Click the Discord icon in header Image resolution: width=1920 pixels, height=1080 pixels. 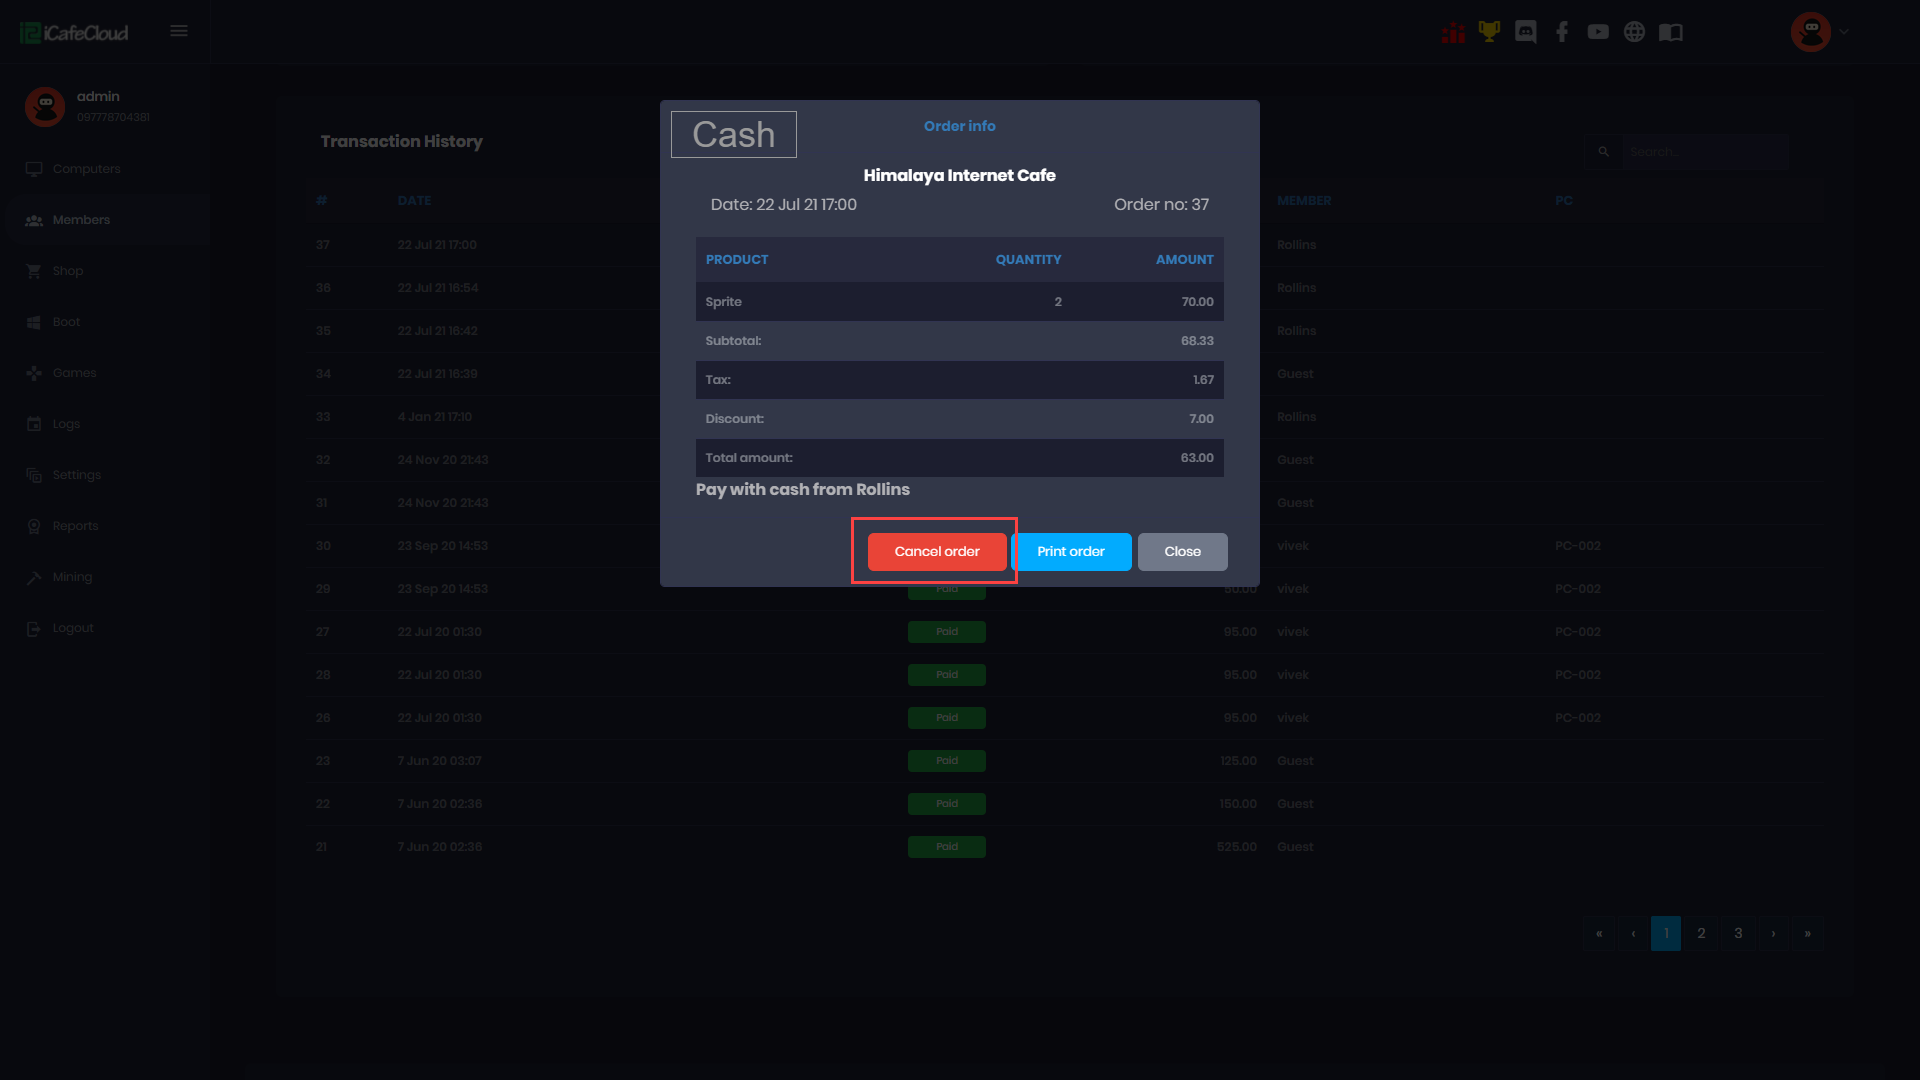(1525, 32)
